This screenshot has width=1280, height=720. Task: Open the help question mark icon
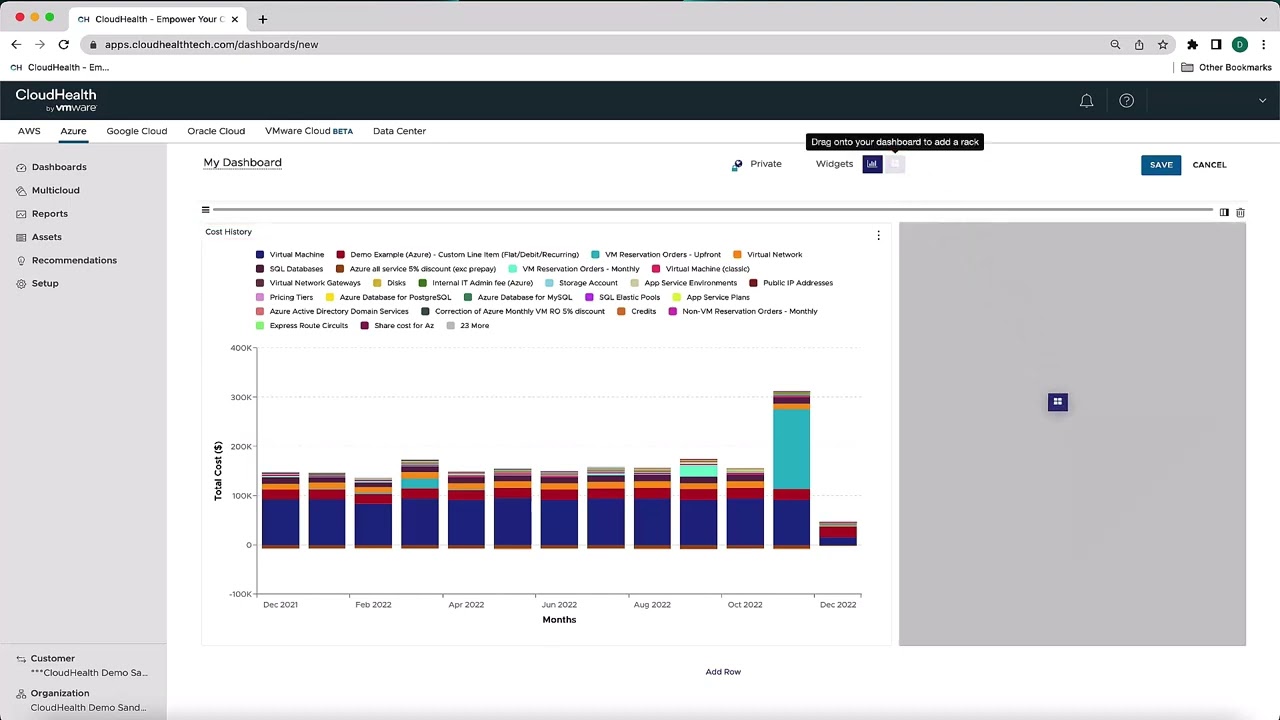(x=1126, y=101)
